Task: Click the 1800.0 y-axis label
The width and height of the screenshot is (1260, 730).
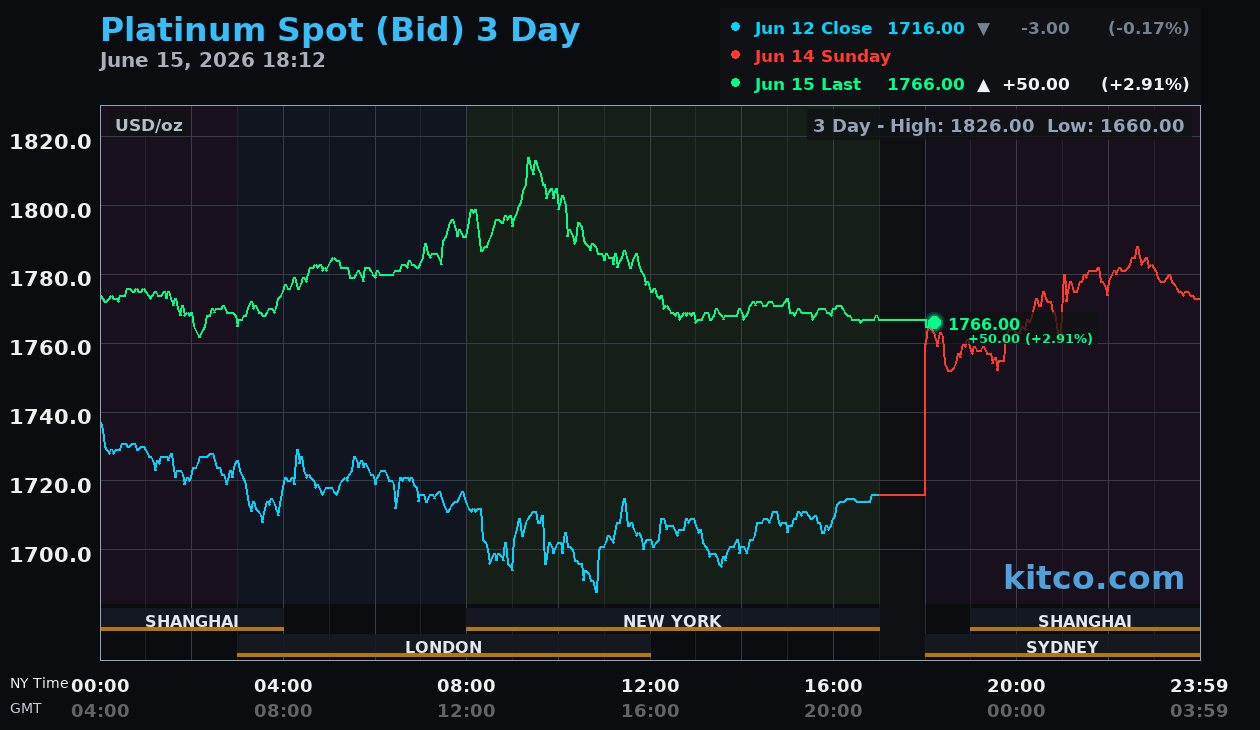Action: [x=50, y=210]
